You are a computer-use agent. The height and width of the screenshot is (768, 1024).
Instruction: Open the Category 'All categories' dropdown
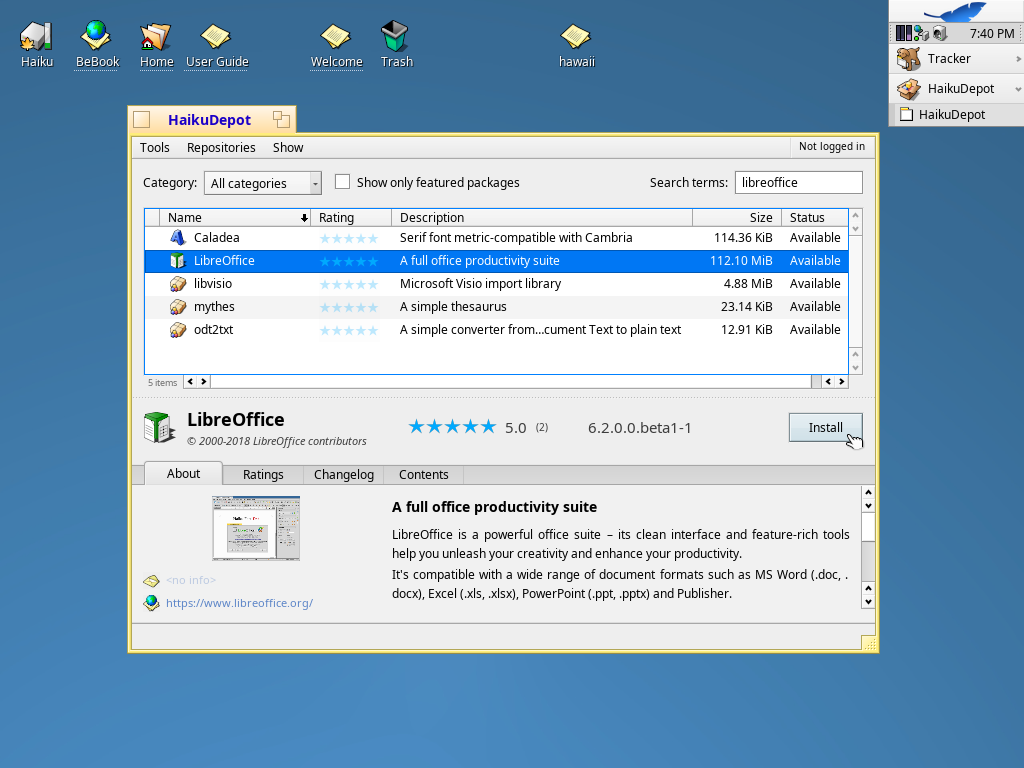[x=263, y=183]
